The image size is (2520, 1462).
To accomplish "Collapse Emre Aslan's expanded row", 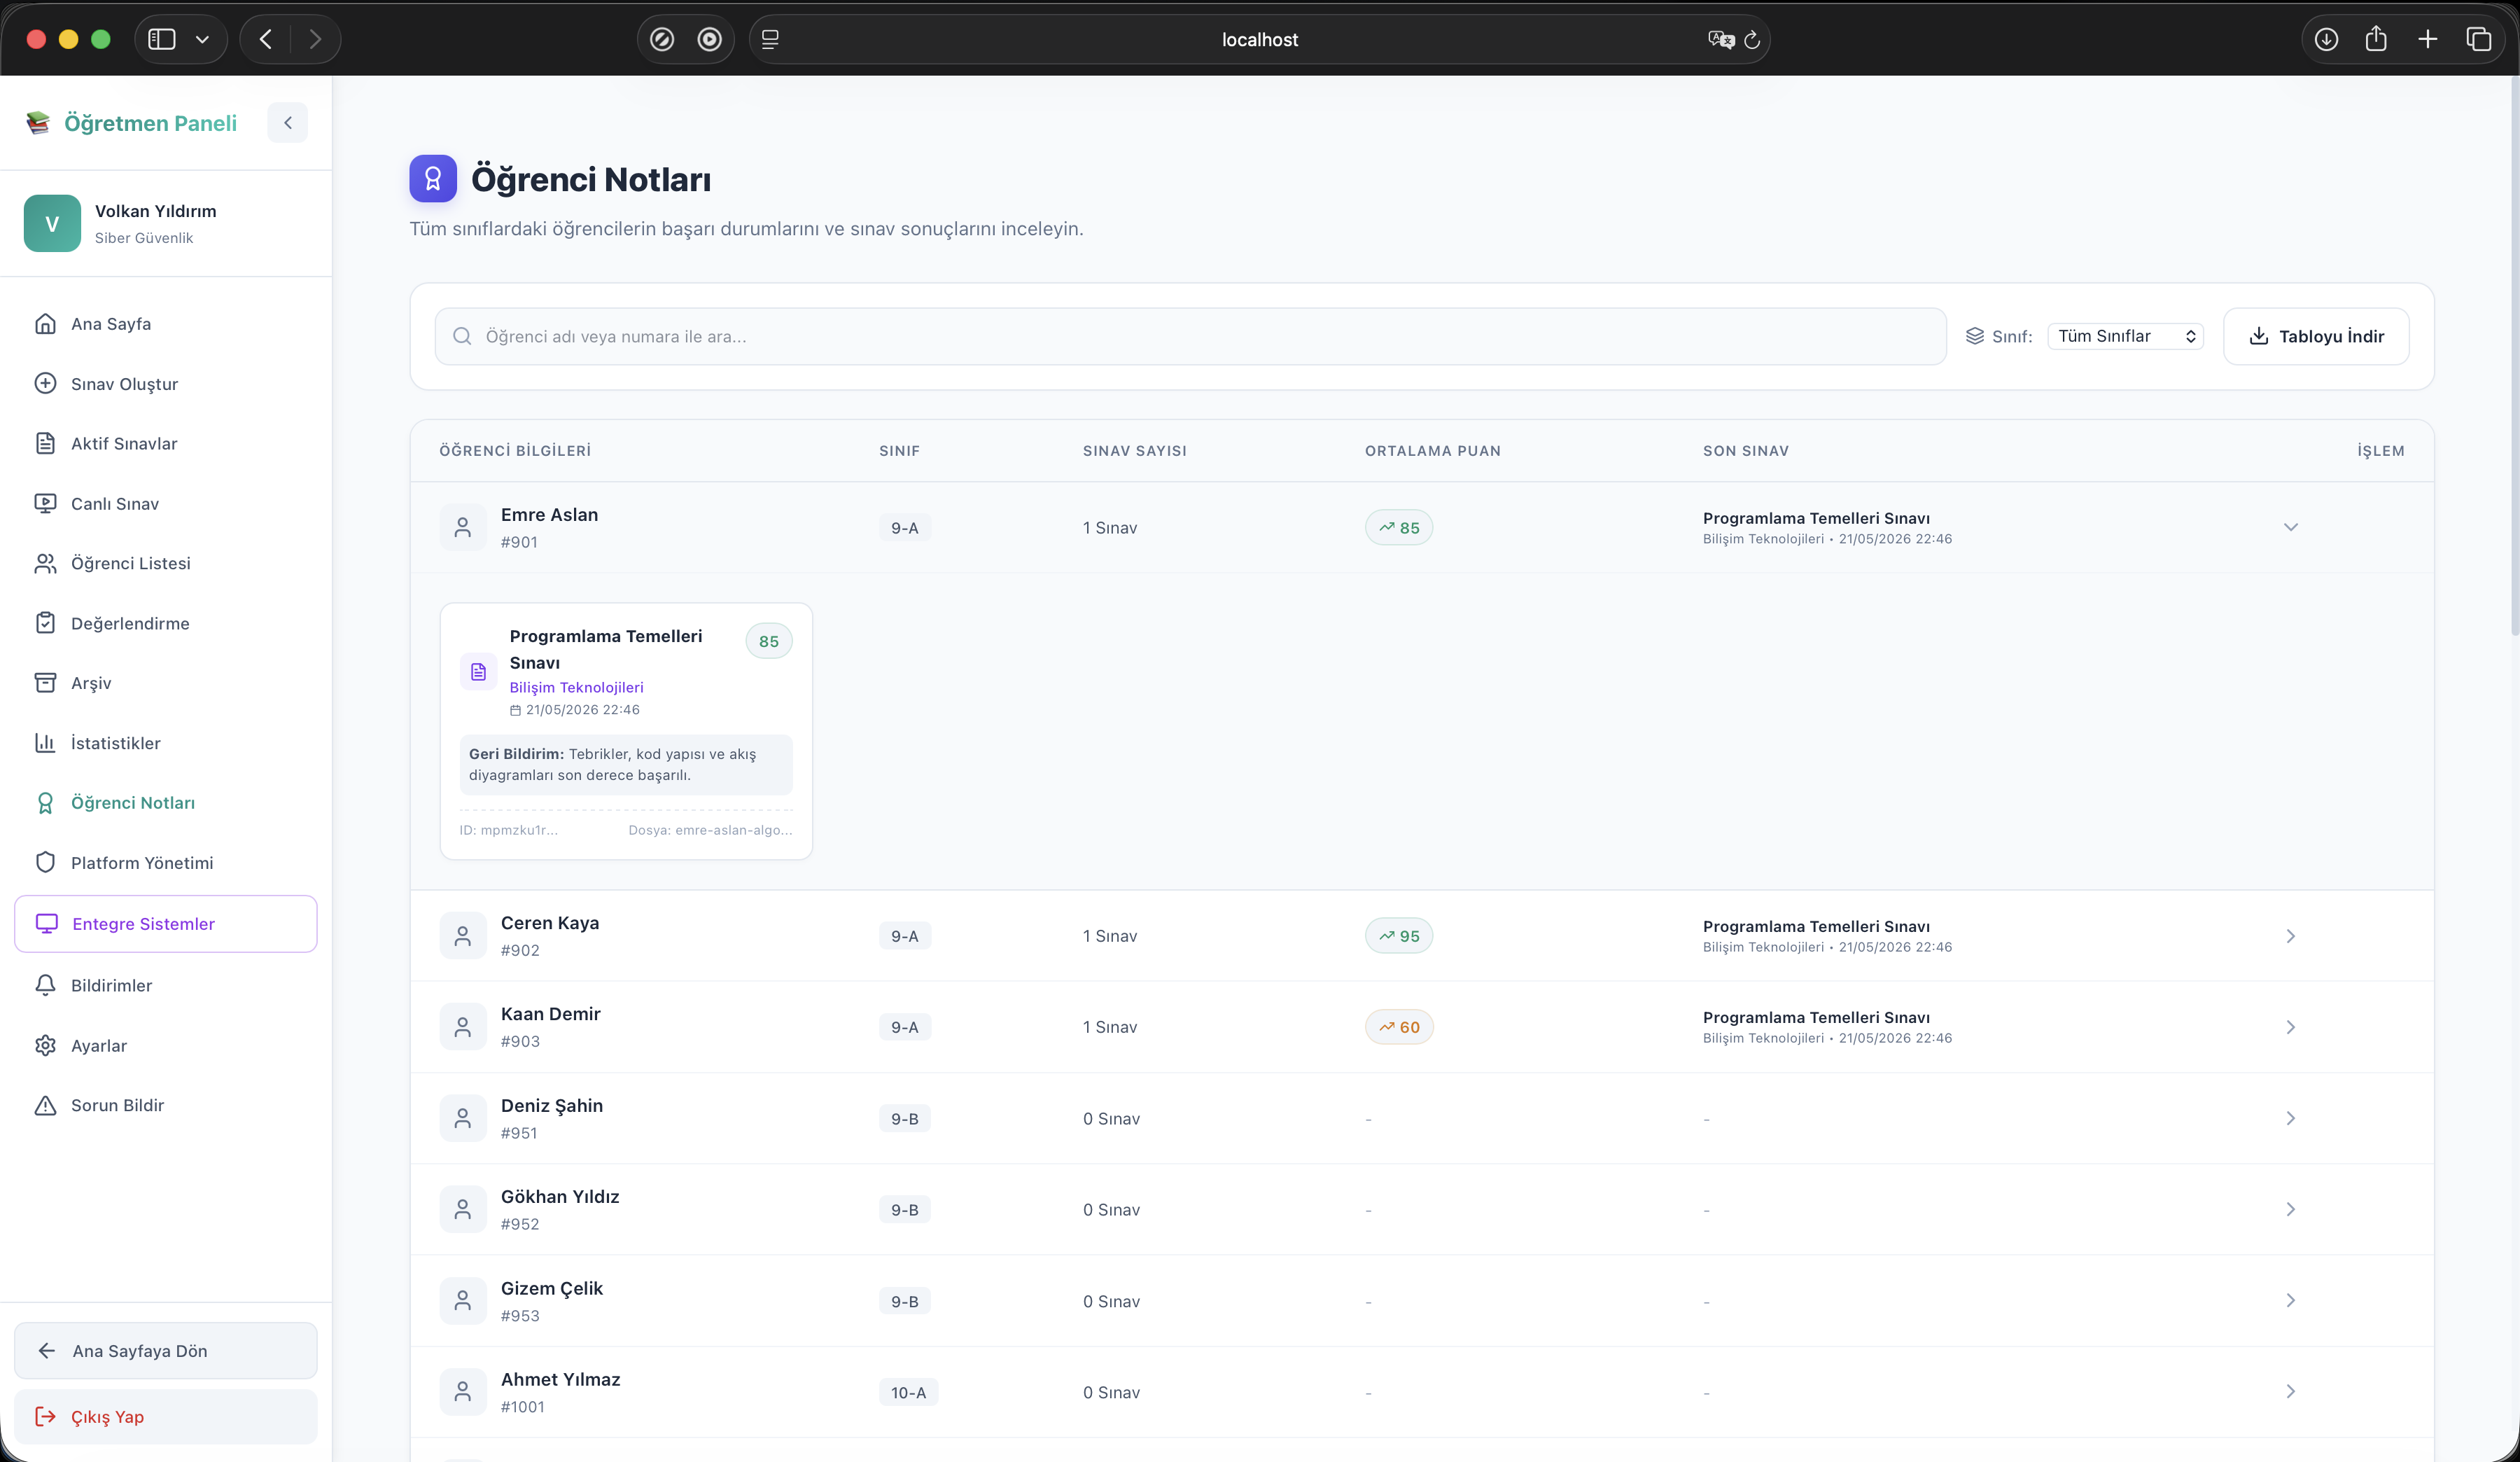I will click(2290, 527).
